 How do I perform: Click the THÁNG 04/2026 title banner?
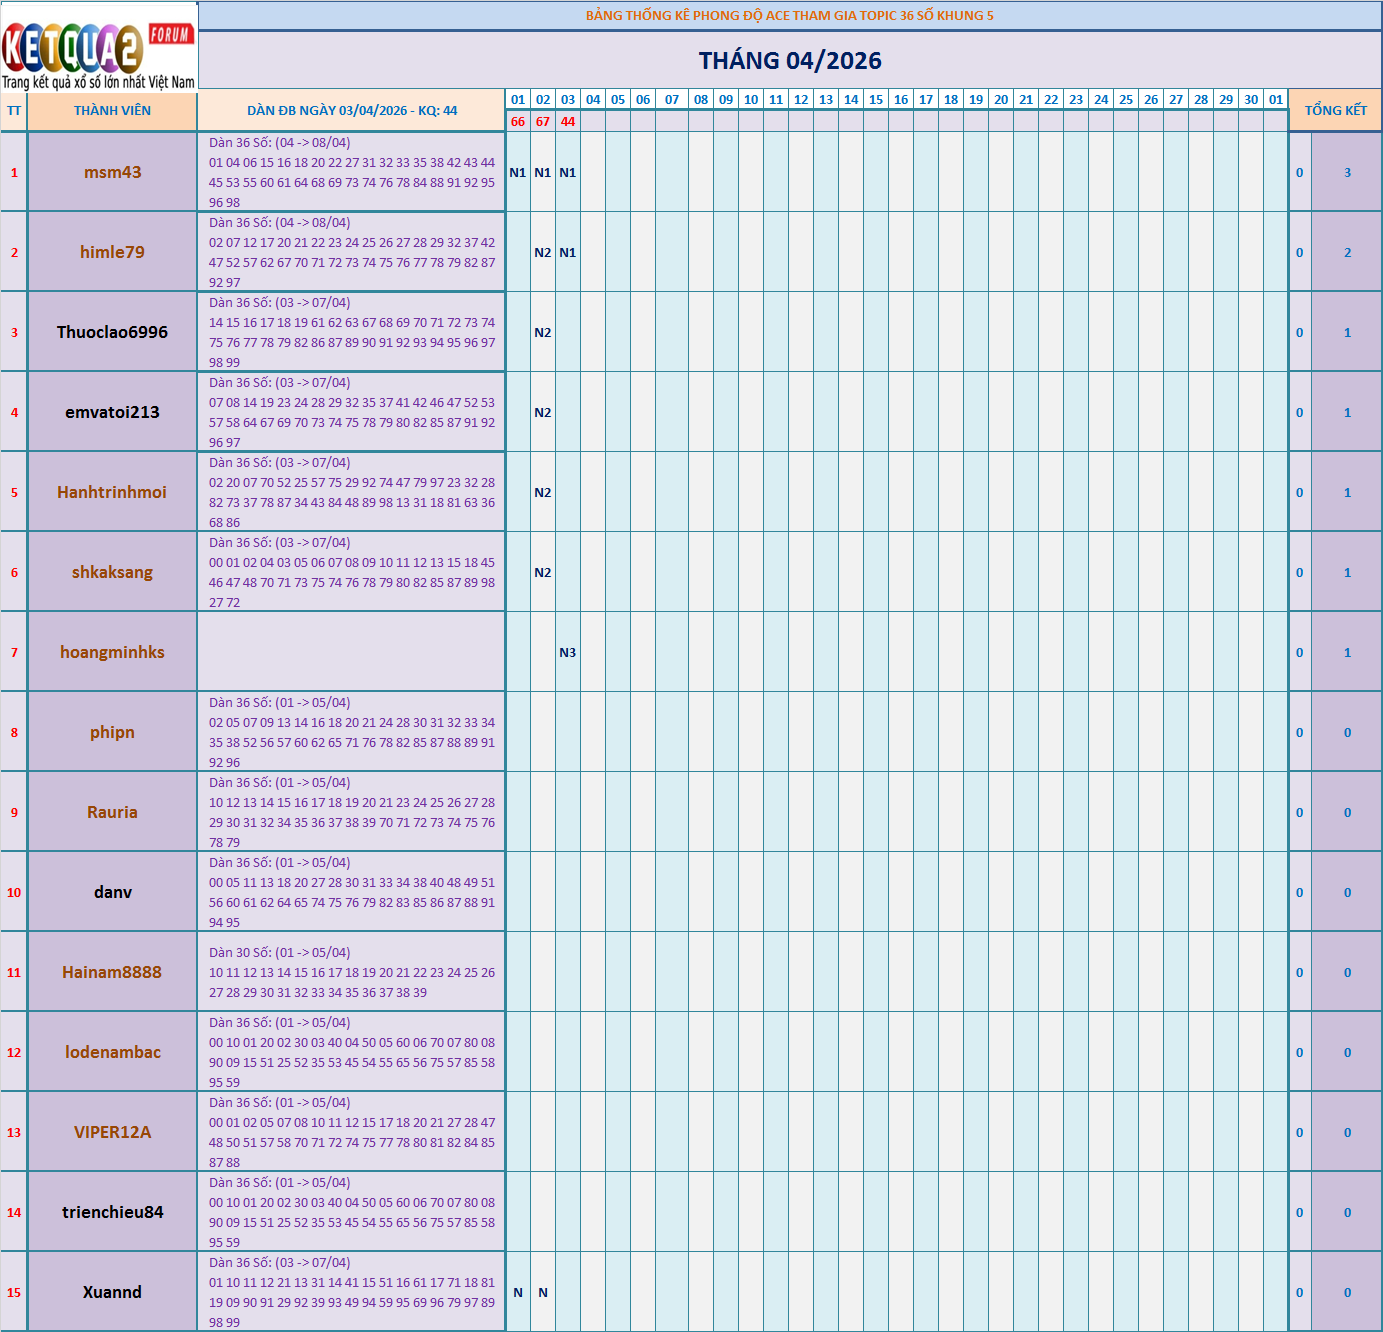pyautogui.click(x=789, y=60)
